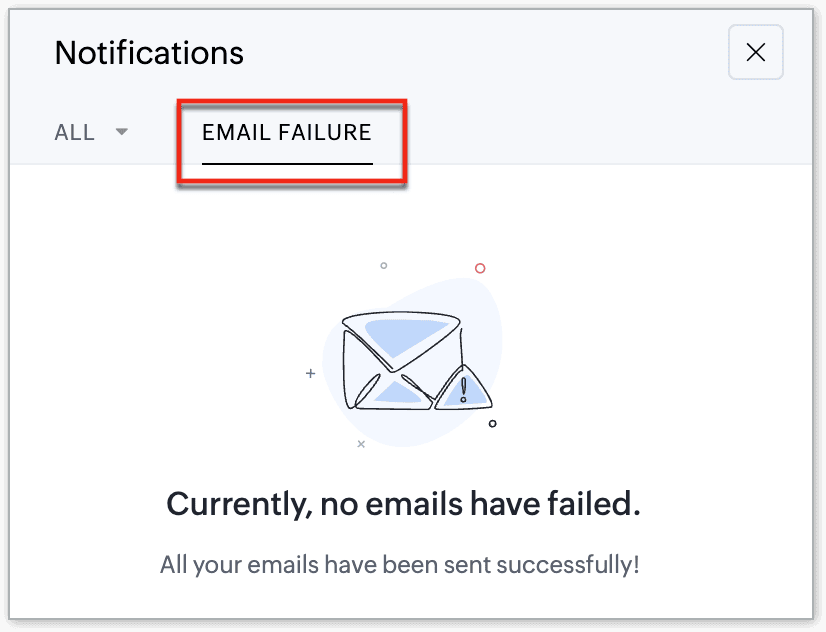
Task: Click "All your emails have been sent successfully!" text
Action: coord(400,565)
